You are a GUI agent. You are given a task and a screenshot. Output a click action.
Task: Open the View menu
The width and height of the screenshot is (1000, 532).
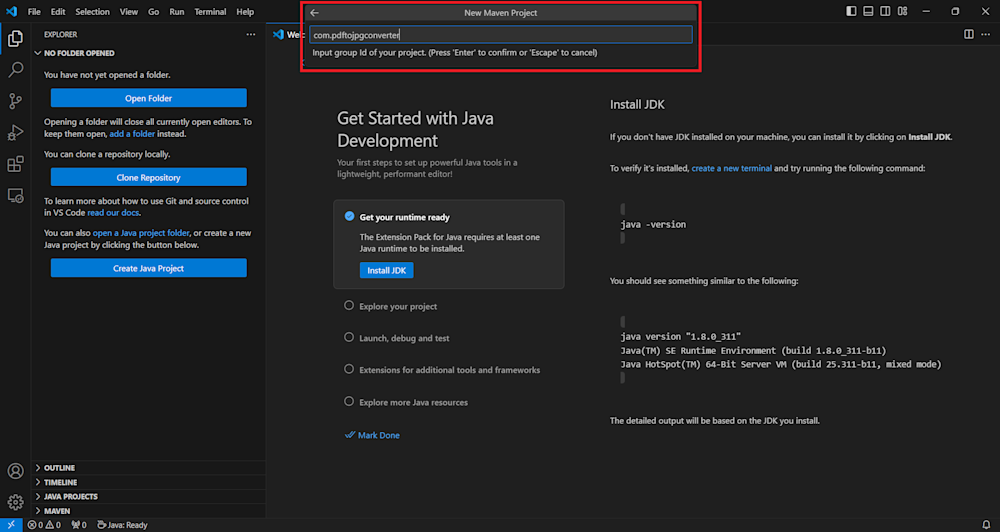(x=129, y=11)
